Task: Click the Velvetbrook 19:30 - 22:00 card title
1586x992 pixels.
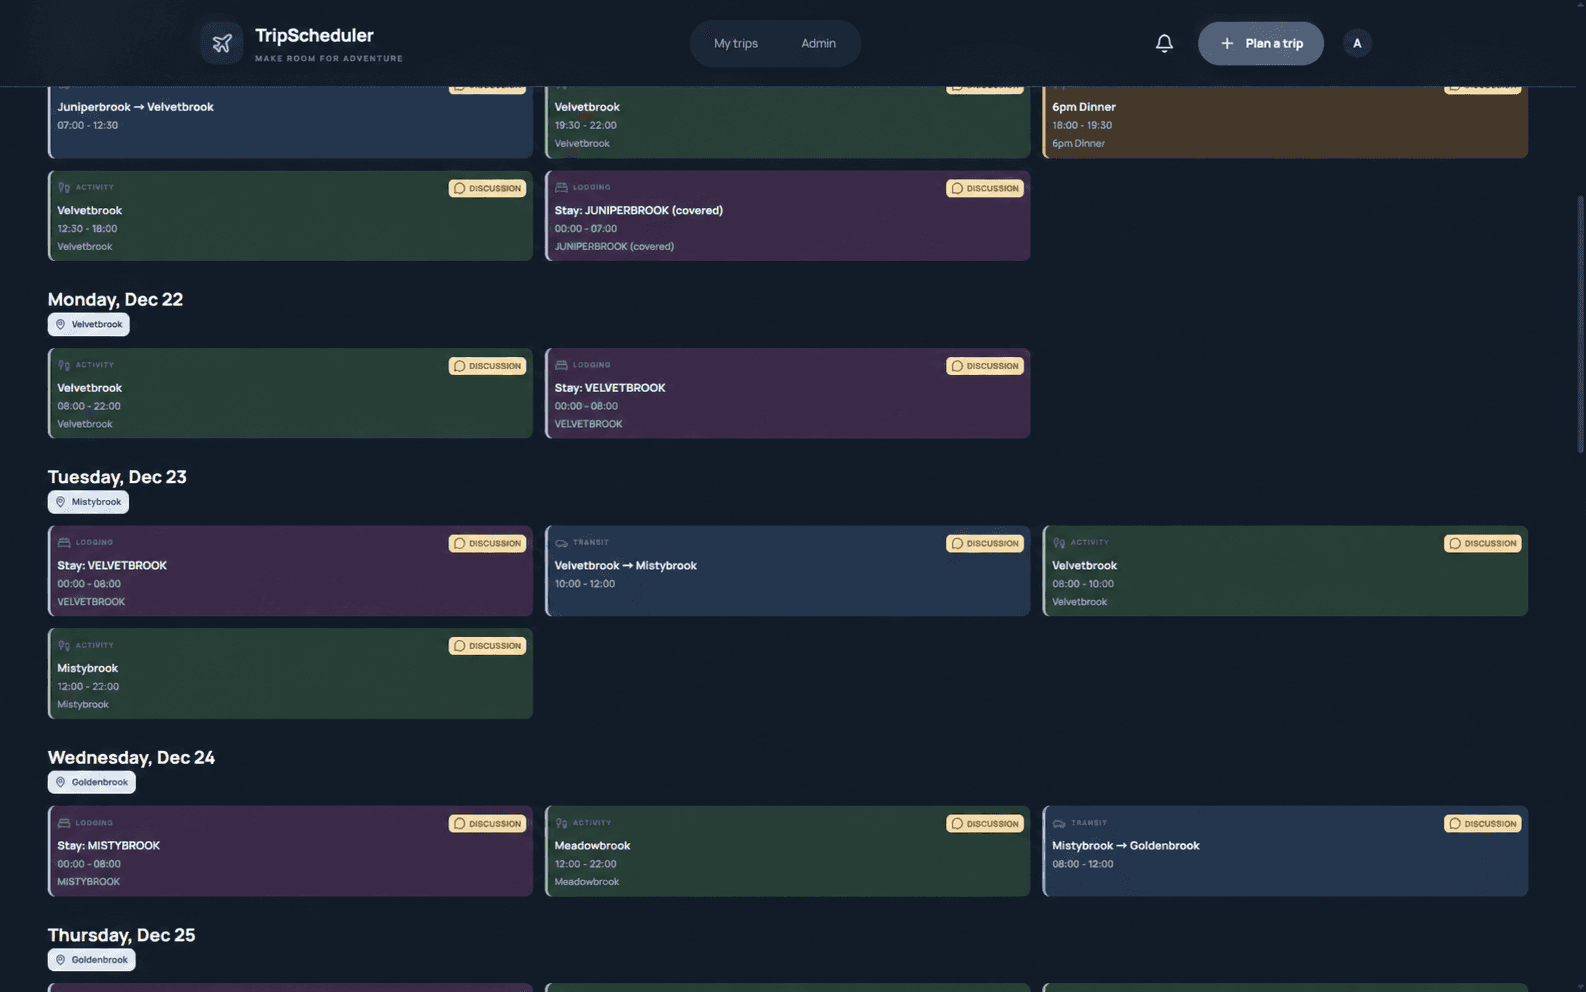Action: tap(587, 107)
